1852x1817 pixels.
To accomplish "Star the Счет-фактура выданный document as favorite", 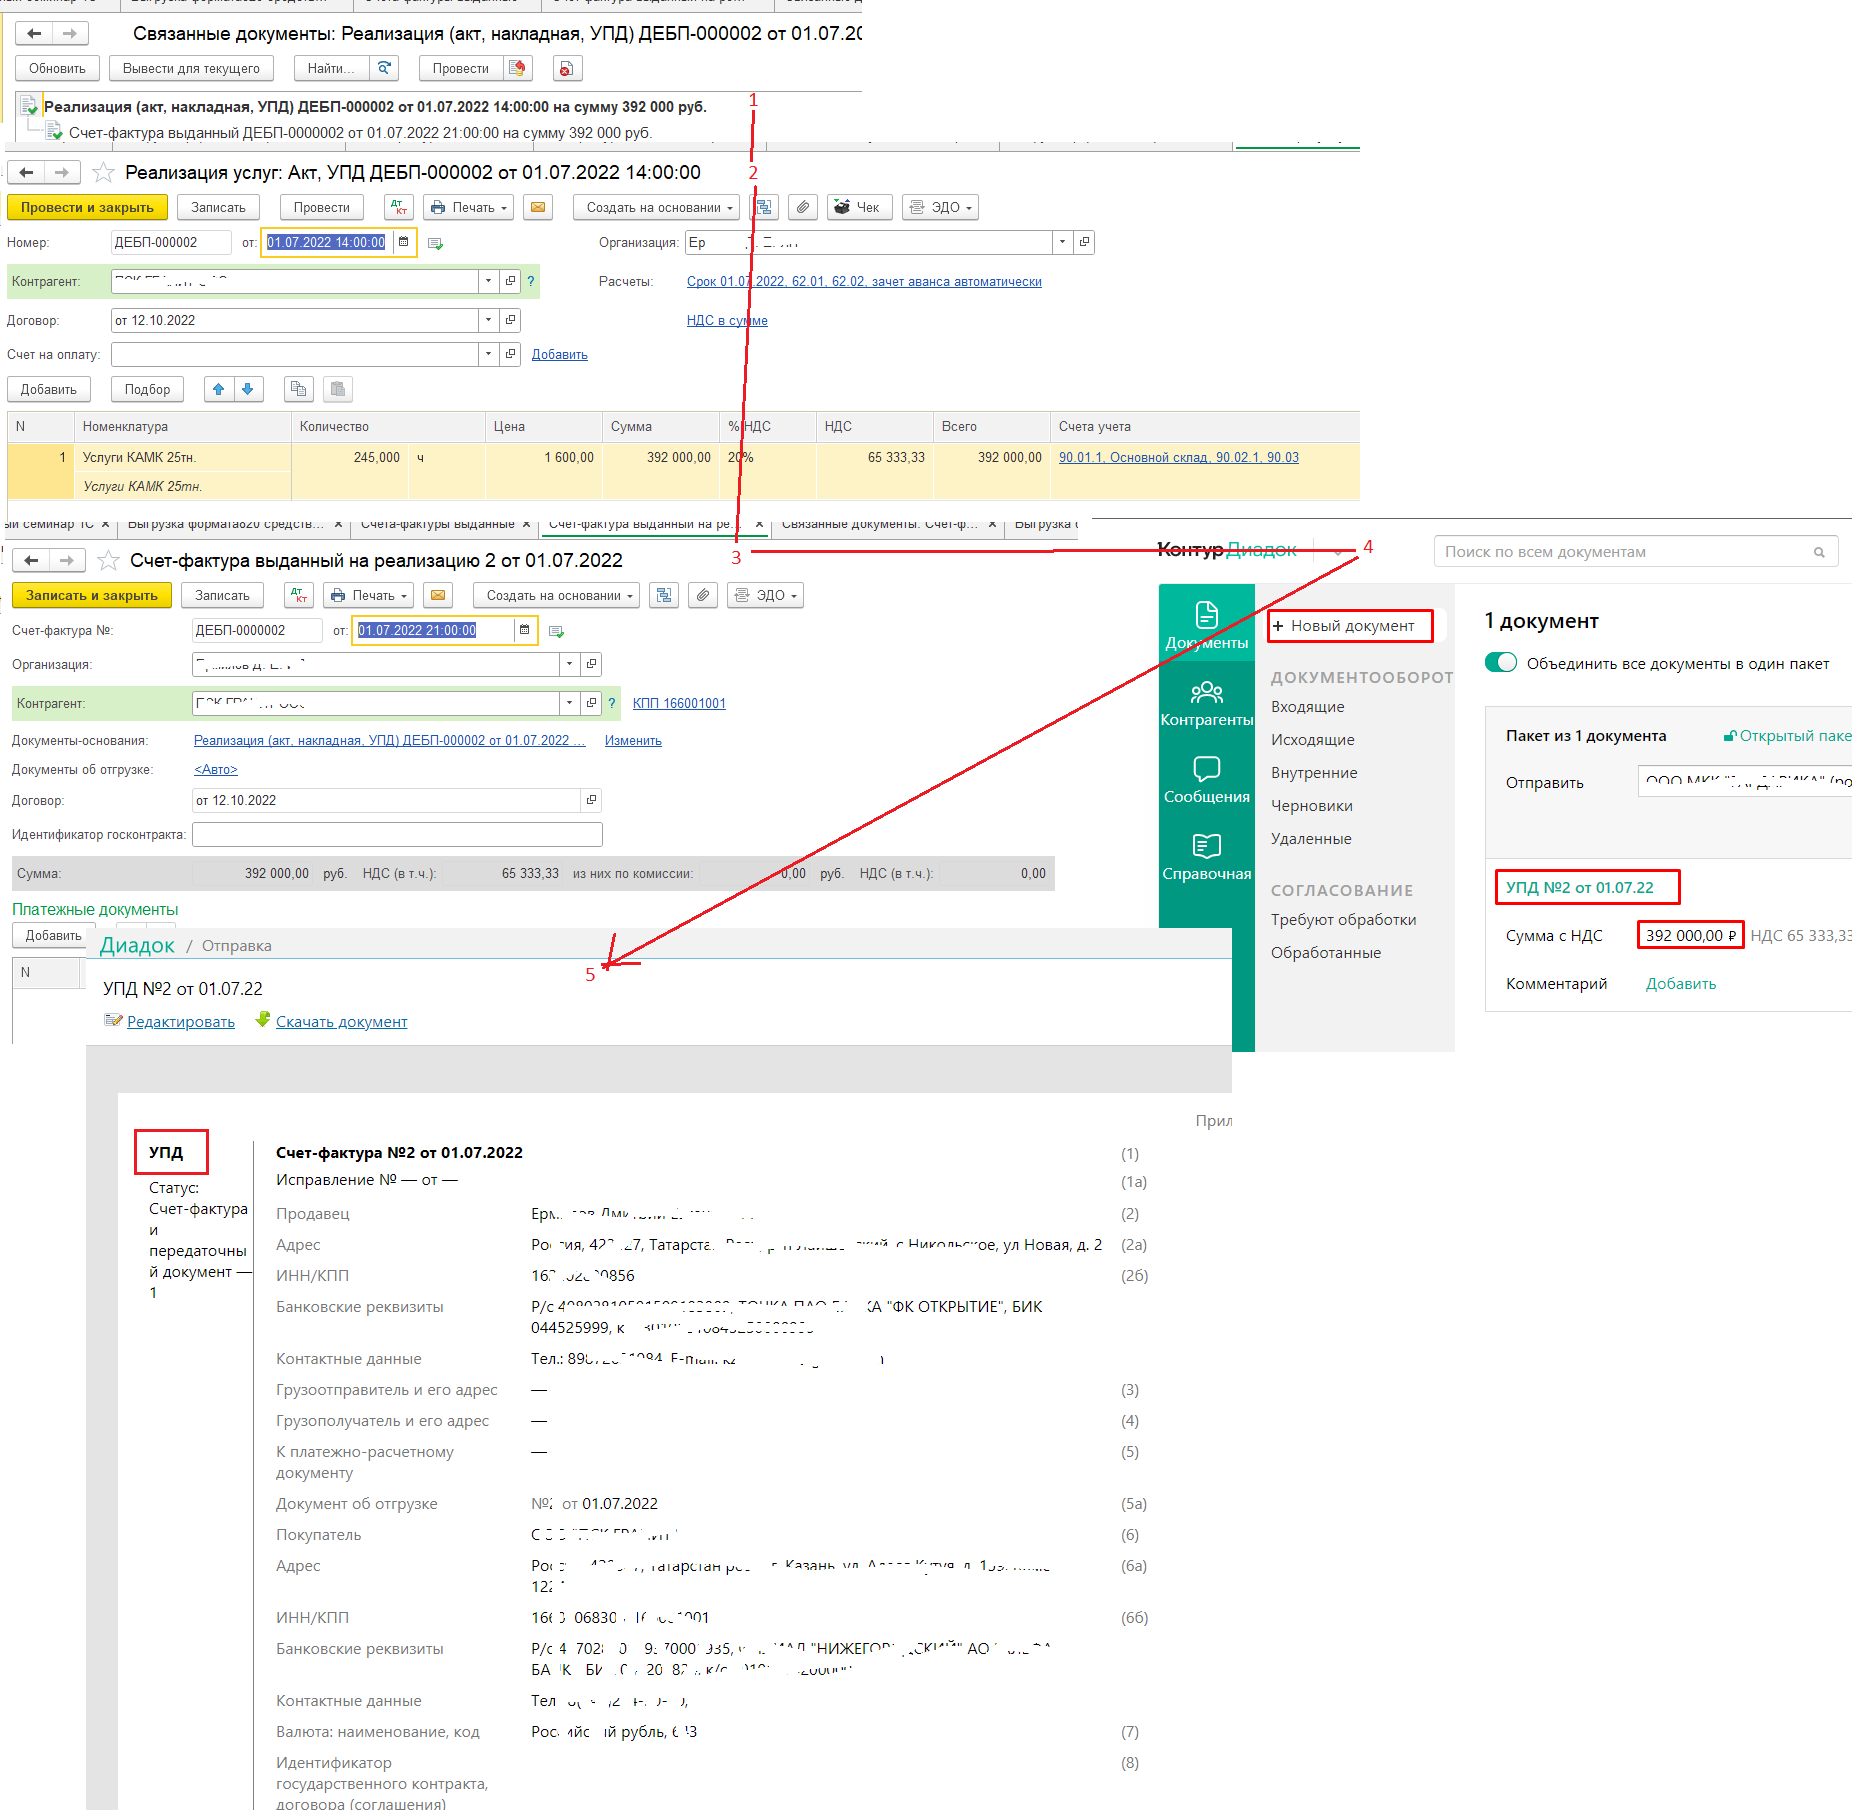I will pos(108,560).
